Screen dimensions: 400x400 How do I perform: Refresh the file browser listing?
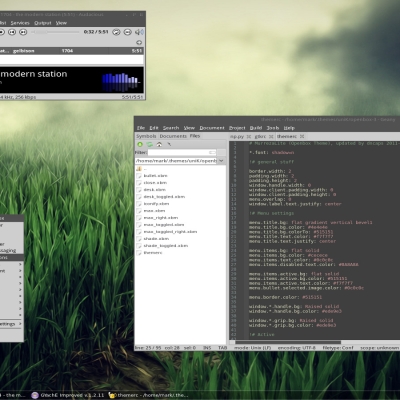click(150, 144)
